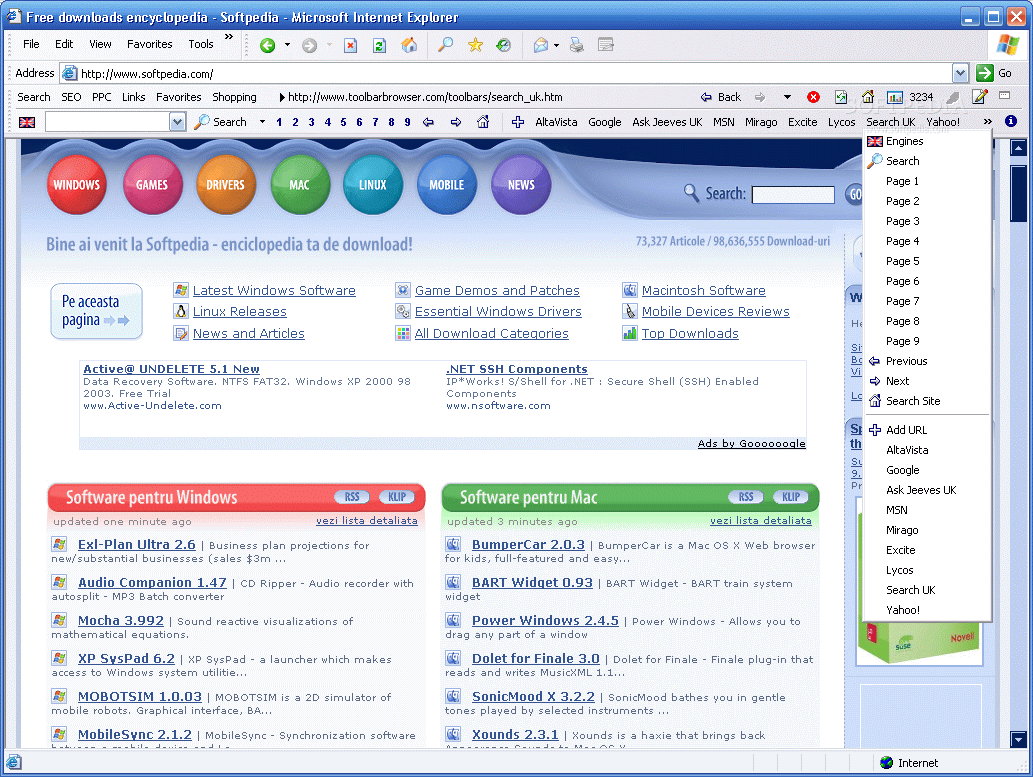Open History icon in toolbar
The height and width of the screenshot is (777, 1033).
(504, 45)
